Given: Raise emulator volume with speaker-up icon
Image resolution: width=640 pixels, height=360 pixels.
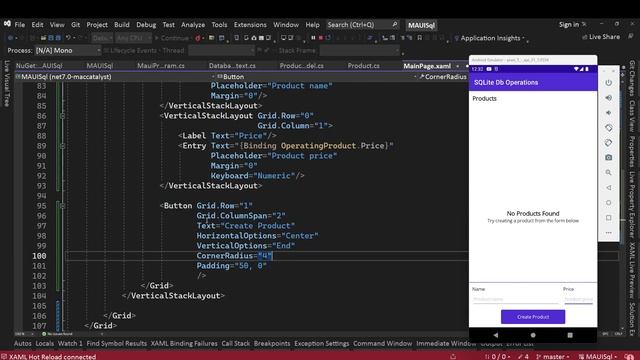Looking at the screenshot, I should pos(609,98).
